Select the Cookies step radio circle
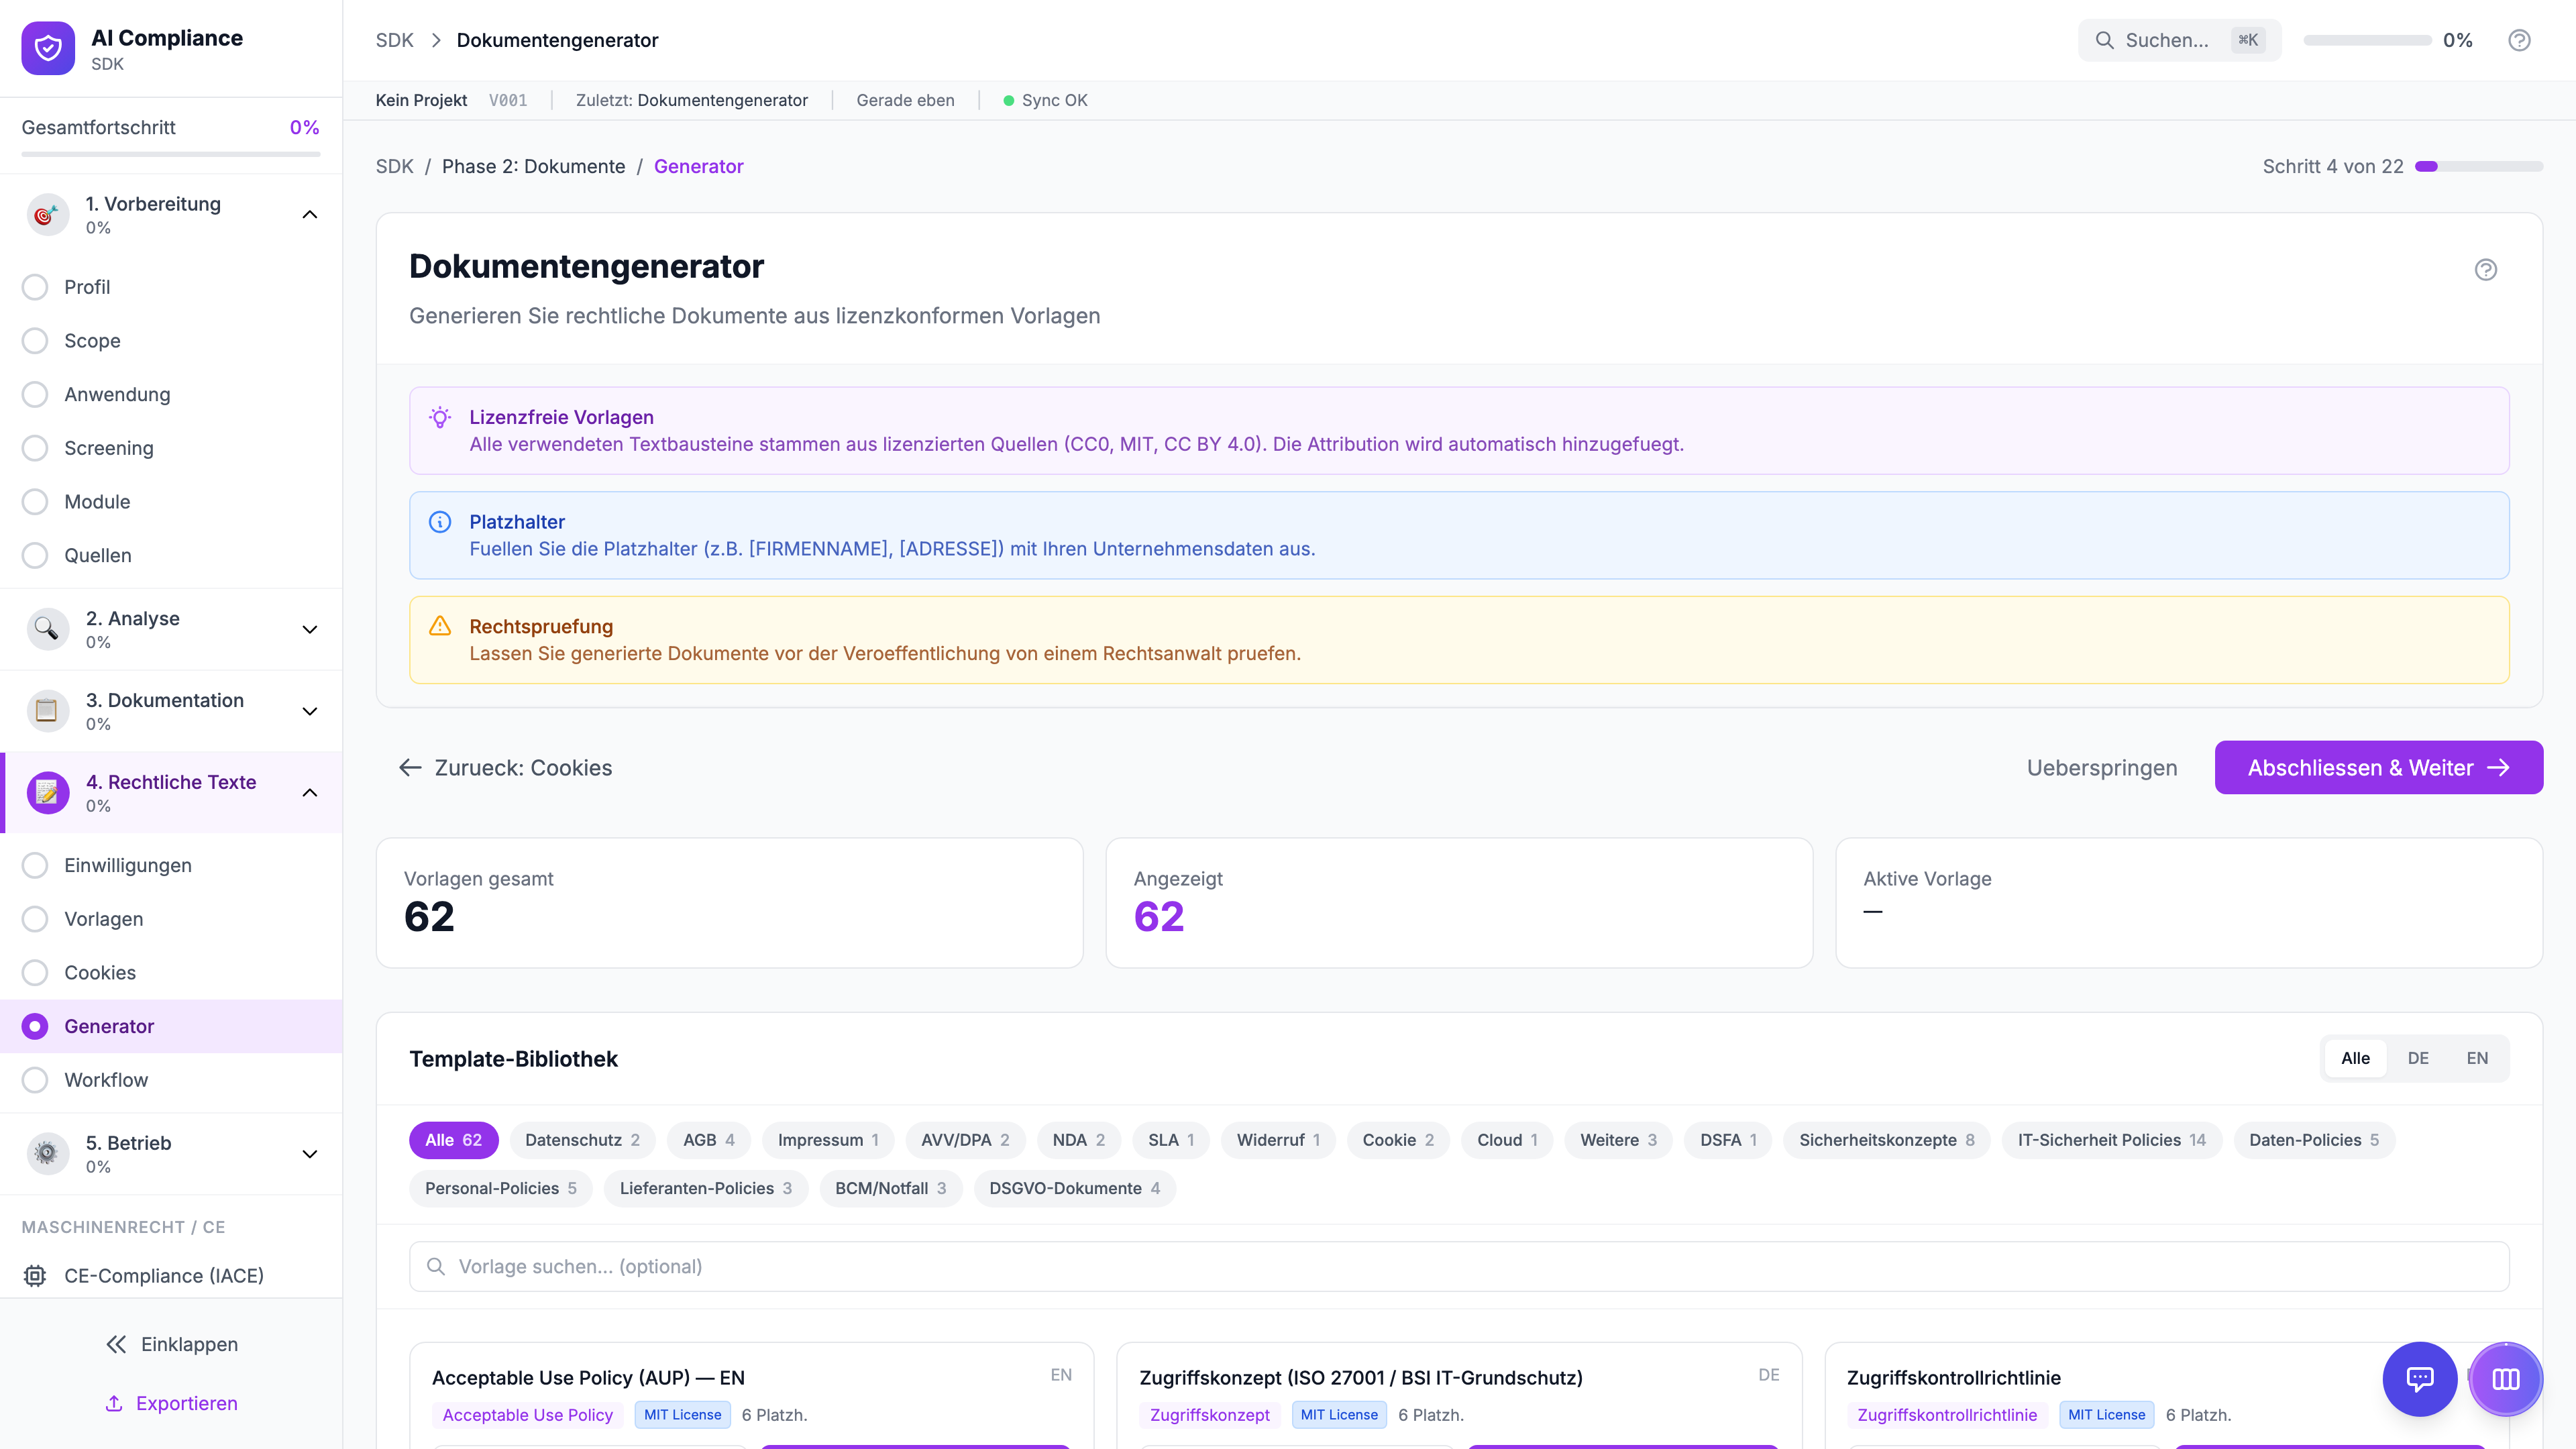2576x1449 pixels. (35, 972)
